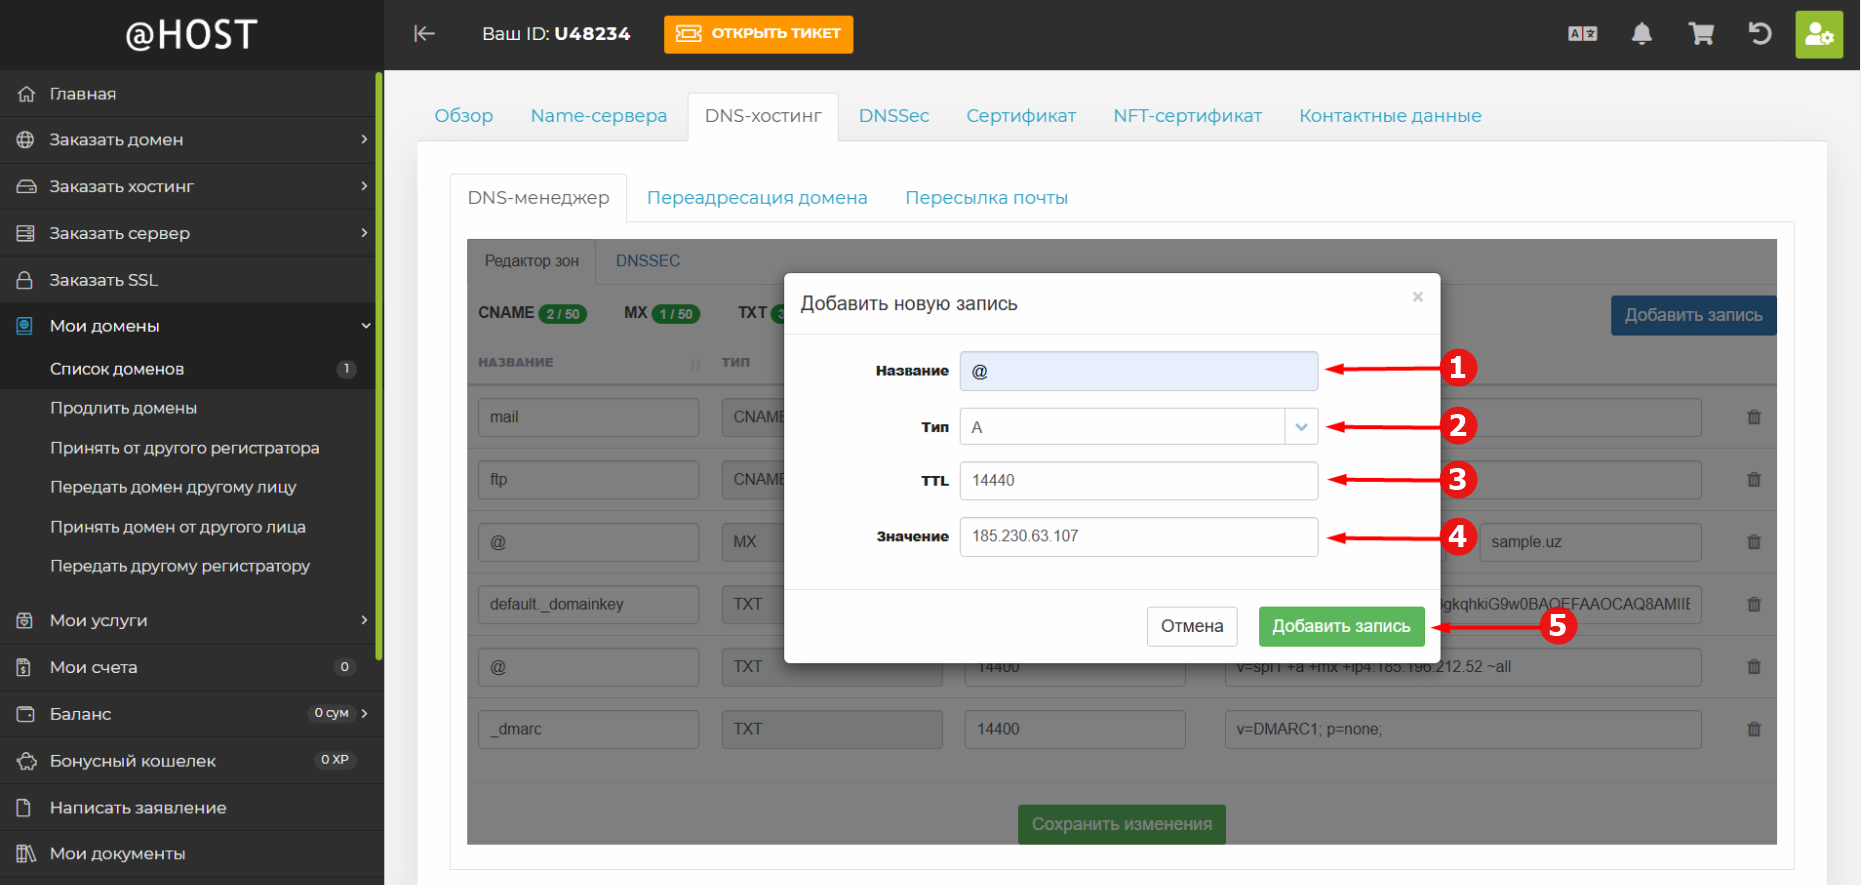Close the Добавить новую запись dialog
The image size is (1861, 885).
pos(1417,297)
